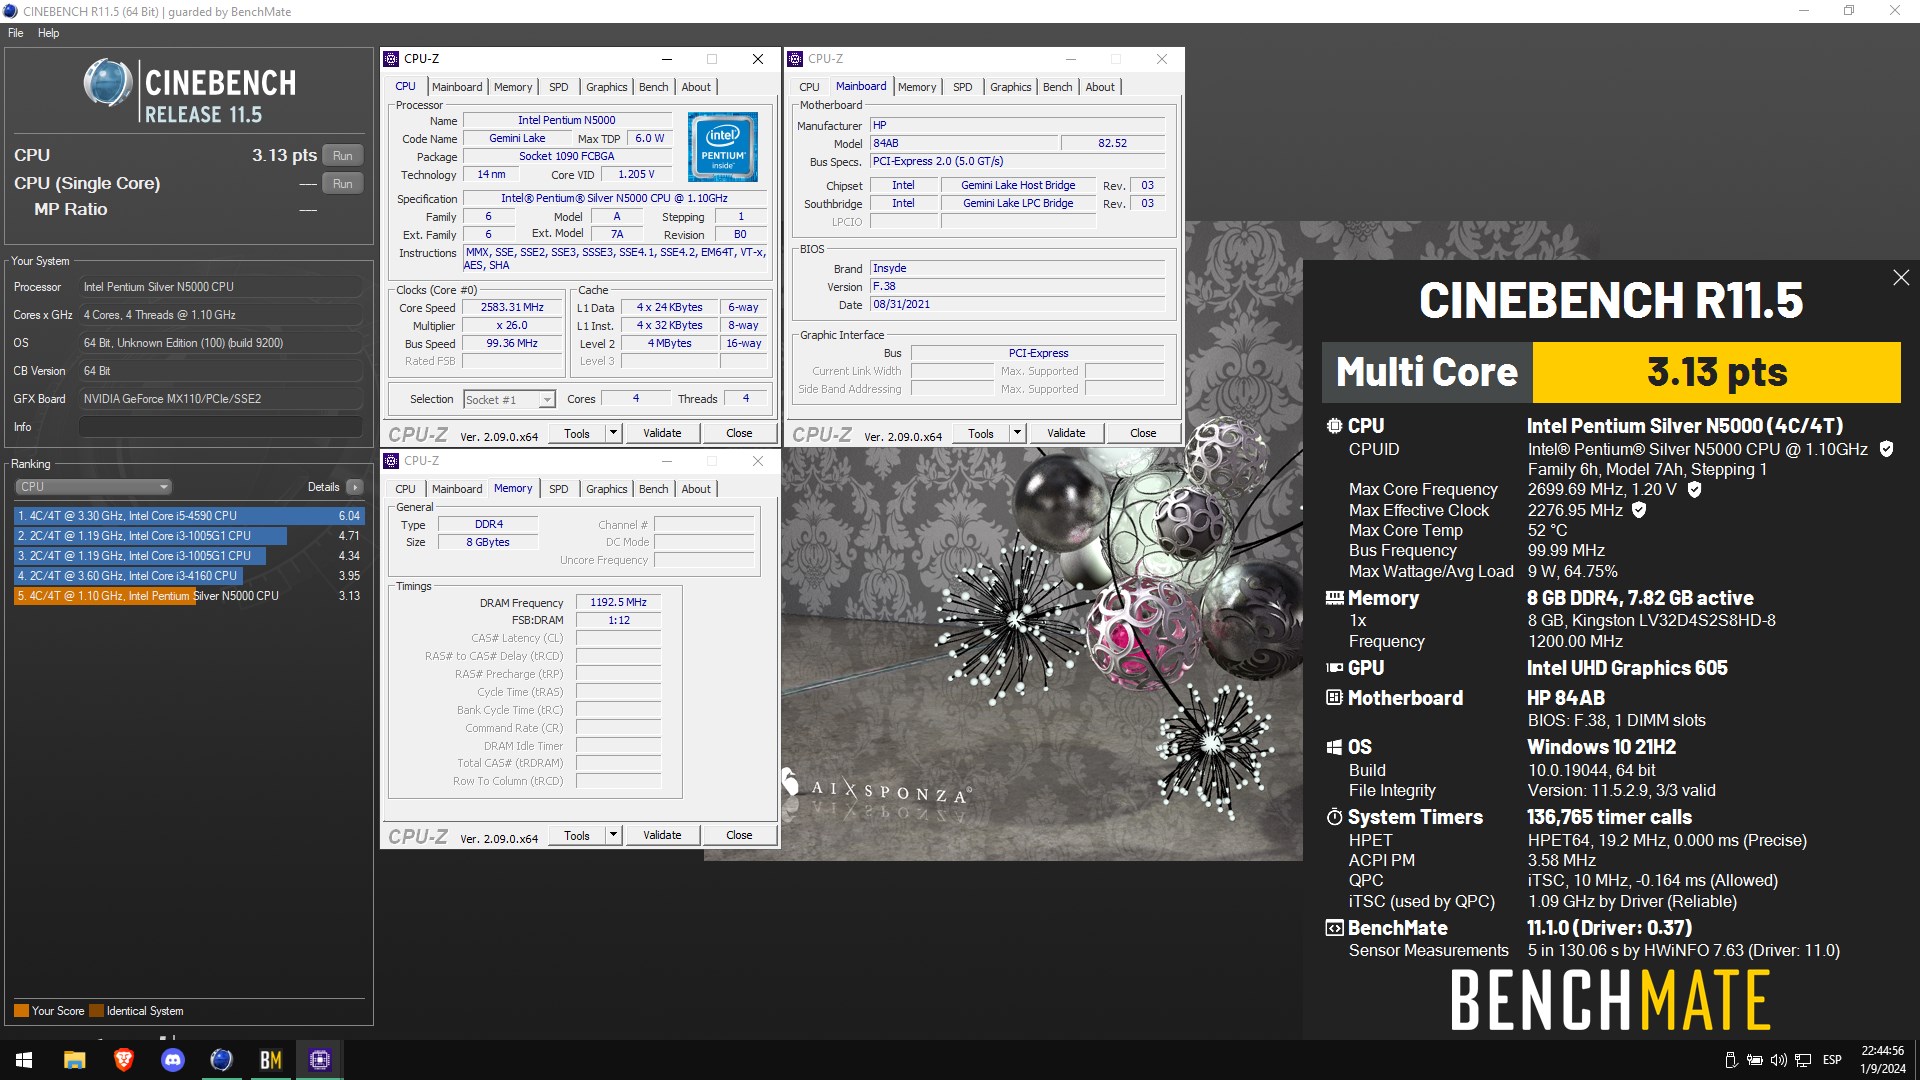This screenshot has width=1920, height=1080.
Task: Click the OS Windows icon in BenchMate
Action: [x=1334, y=747]
